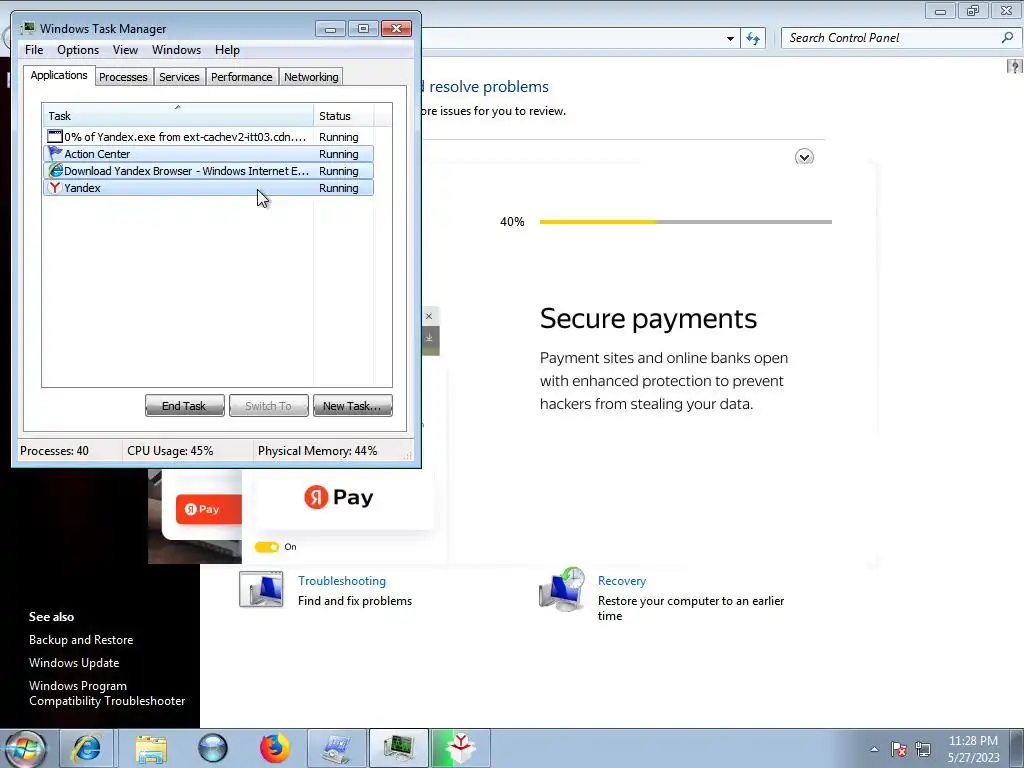This screenshot has width=1024, height=768.
Task: Select Running status of Yandex row
Action: 338,188
